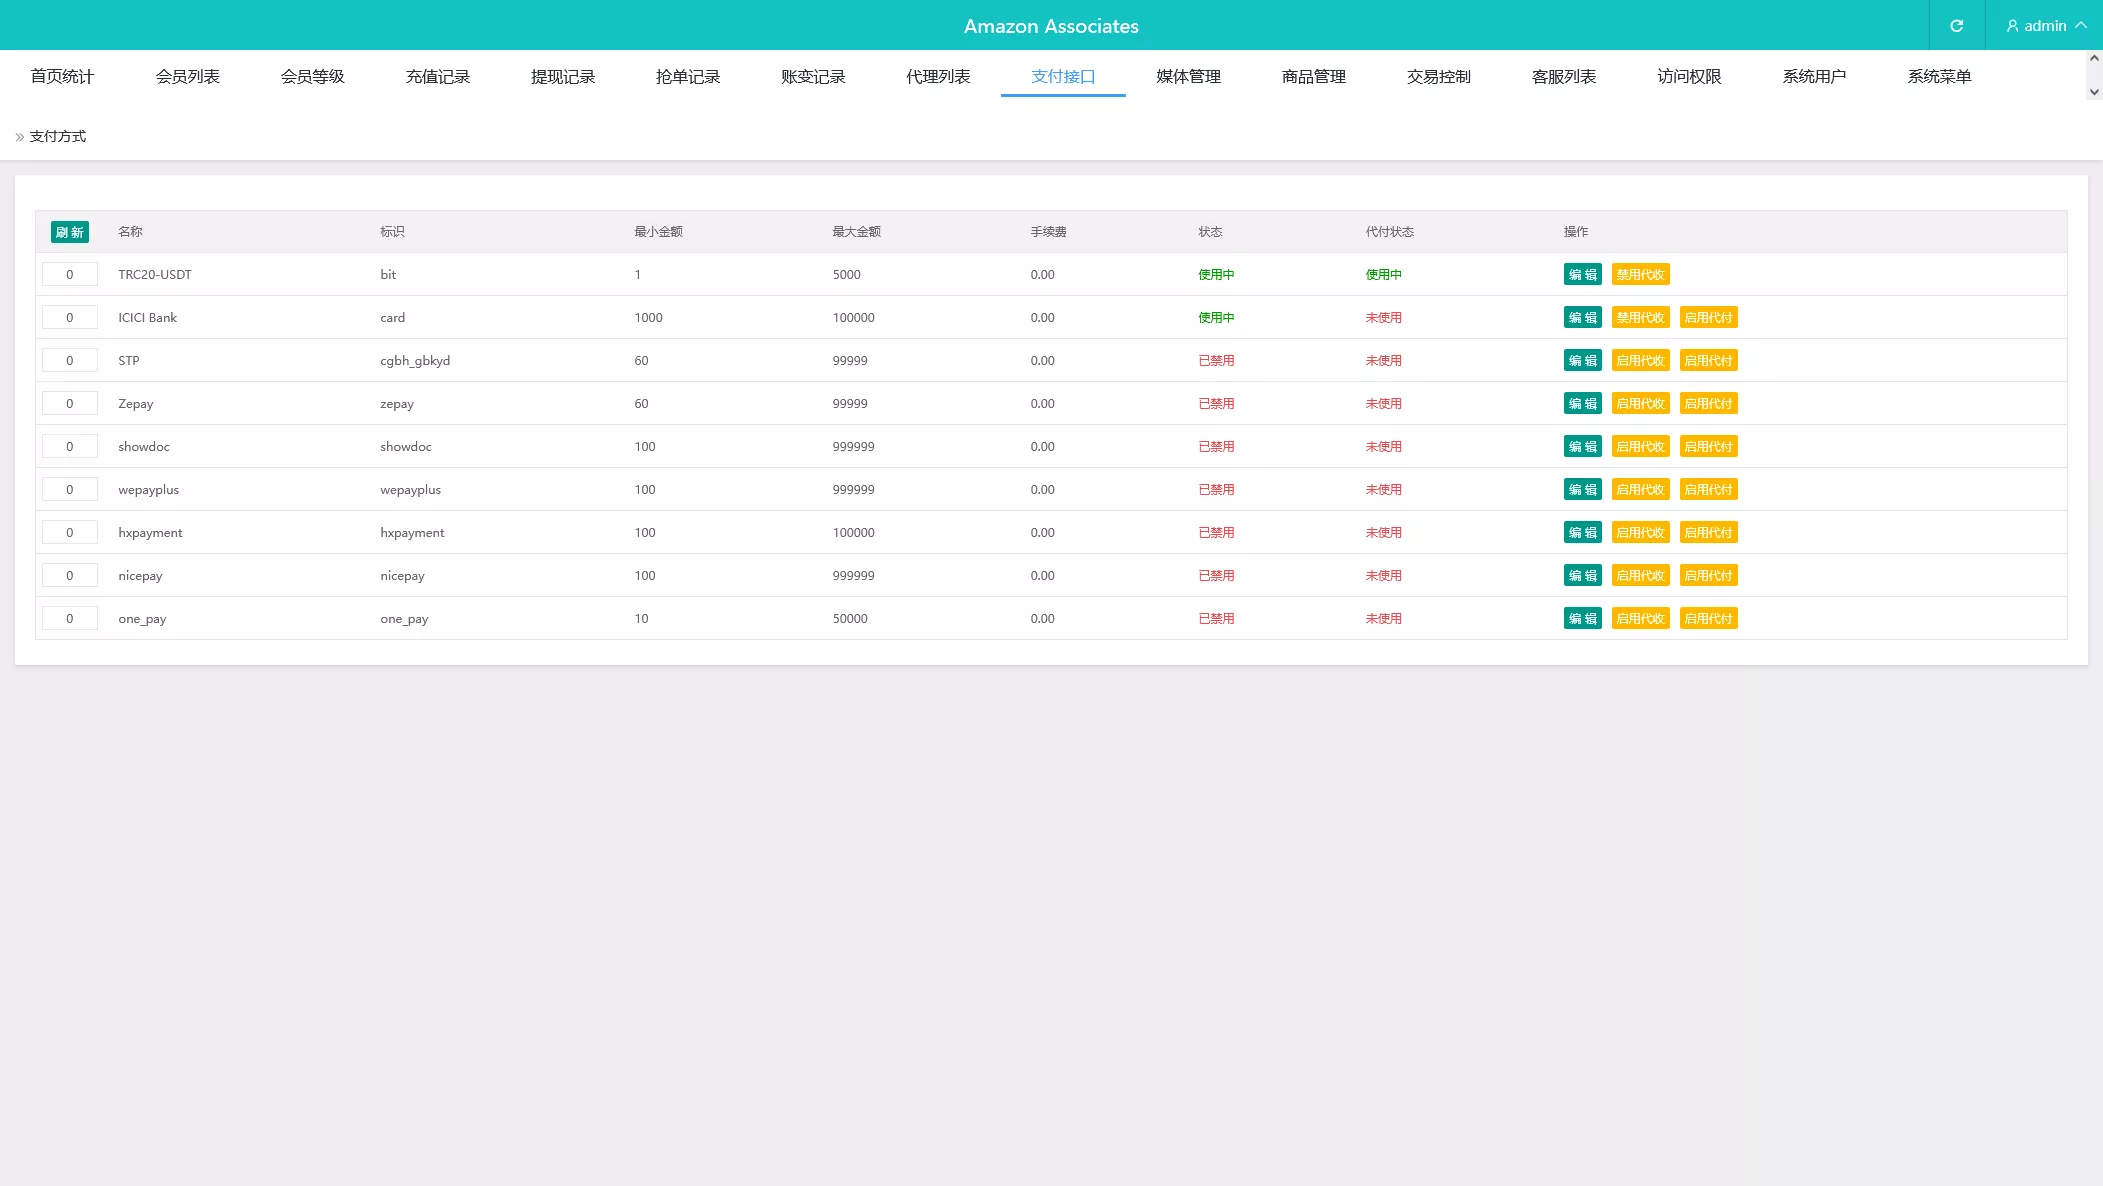The image size is (2103, 1186).
Task: Click 禁用代收 for the TRC20-USDT row
Action: 1640,275
